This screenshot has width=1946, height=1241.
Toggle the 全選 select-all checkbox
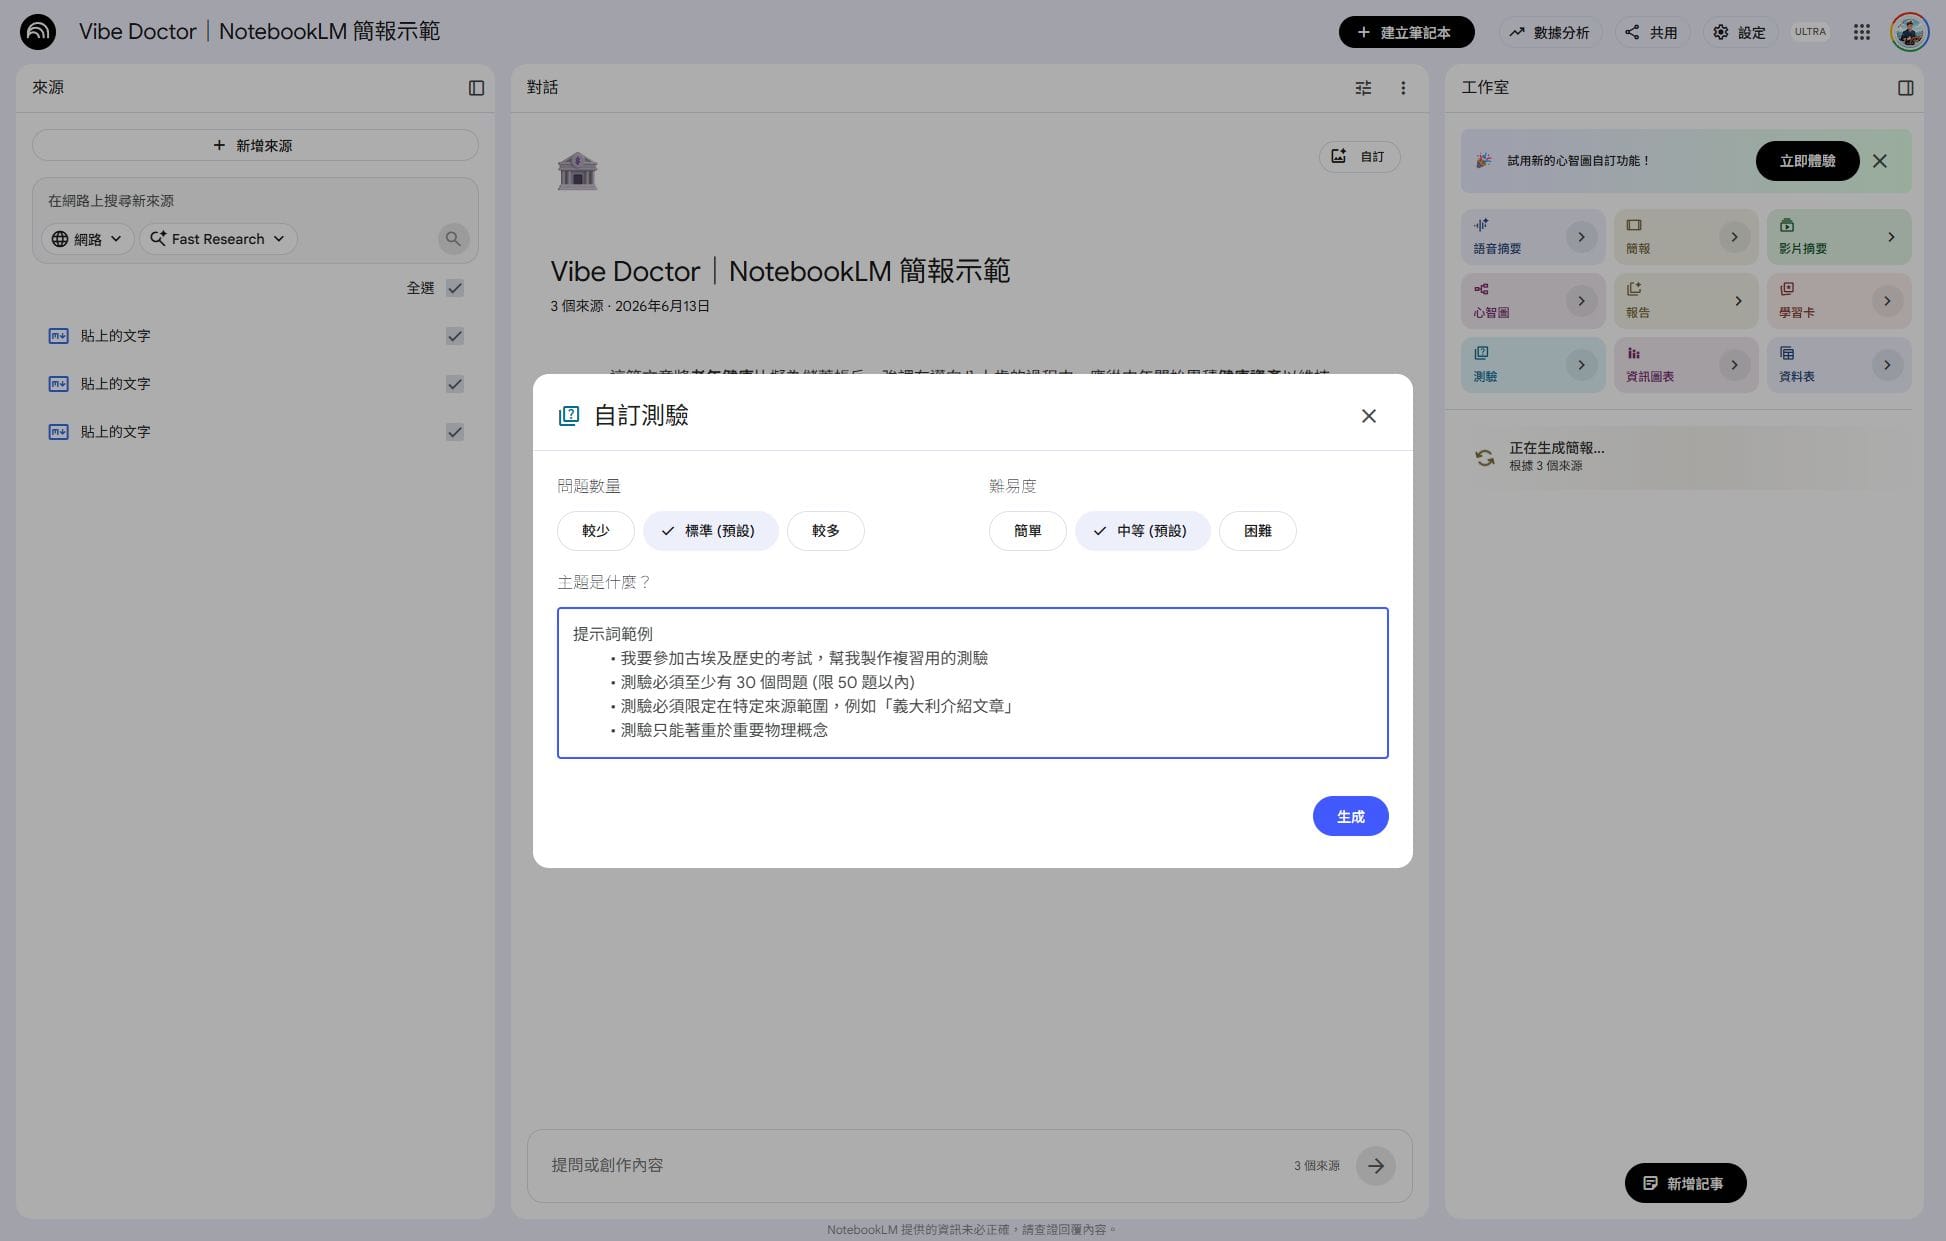point(455,288)
